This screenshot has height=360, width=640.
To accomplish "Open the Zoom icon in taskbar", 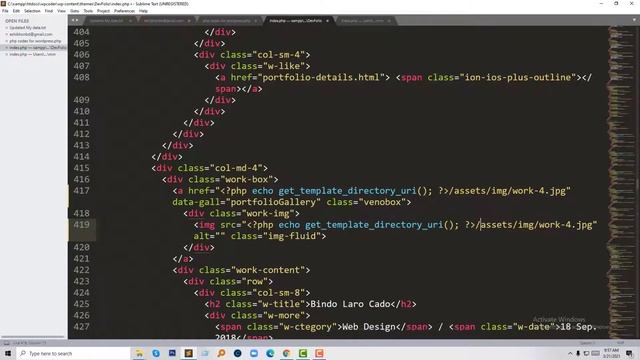I will (x=254, y=353).
